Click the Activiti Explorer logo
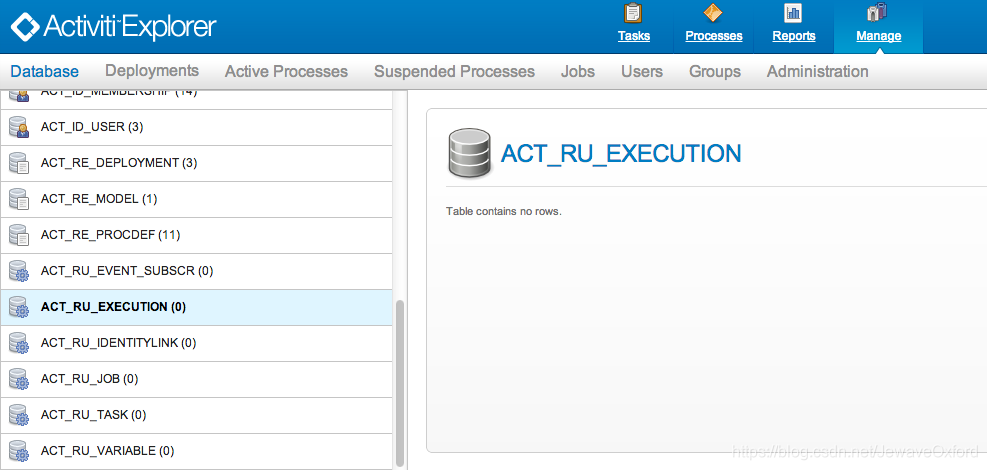987x470 pixels. point(114,26)
